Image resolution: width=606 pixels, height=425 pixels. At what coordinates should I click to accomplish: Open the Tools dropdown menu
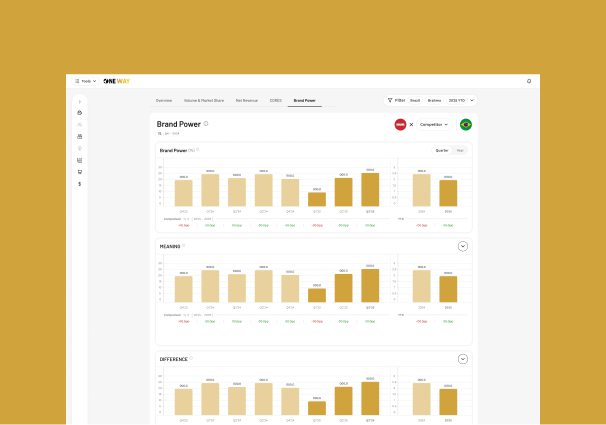[85, 81]
